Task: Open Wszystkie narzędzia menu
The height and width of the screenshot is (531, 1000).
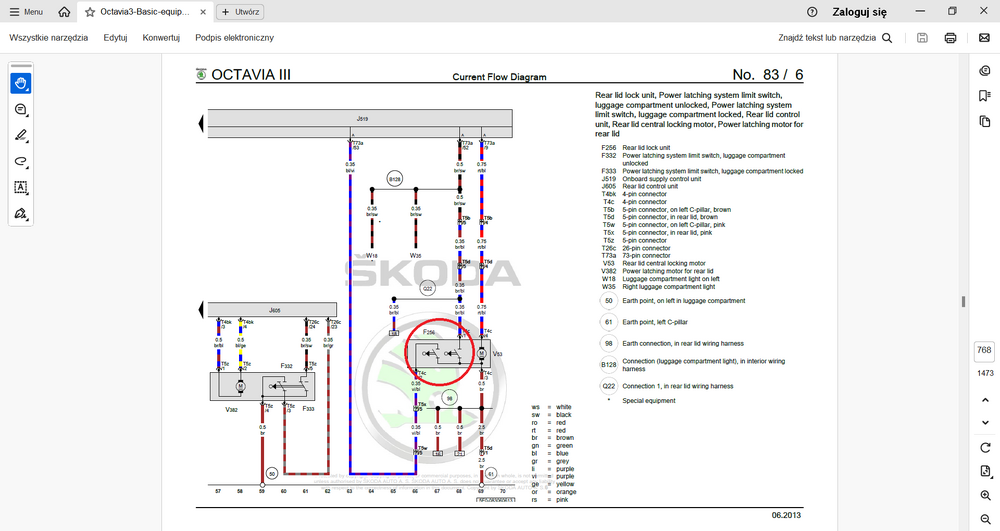Action: (x=49, y=38)
